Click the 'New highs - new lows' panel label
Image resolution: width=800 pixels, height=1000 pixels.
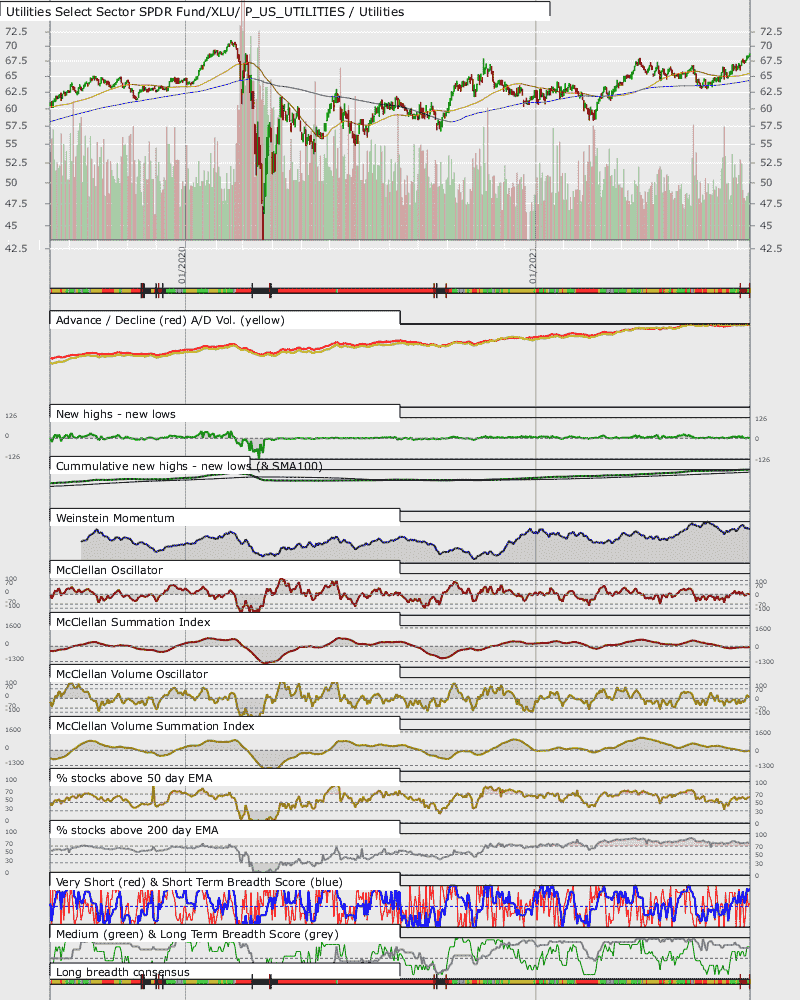pos(115,414)
